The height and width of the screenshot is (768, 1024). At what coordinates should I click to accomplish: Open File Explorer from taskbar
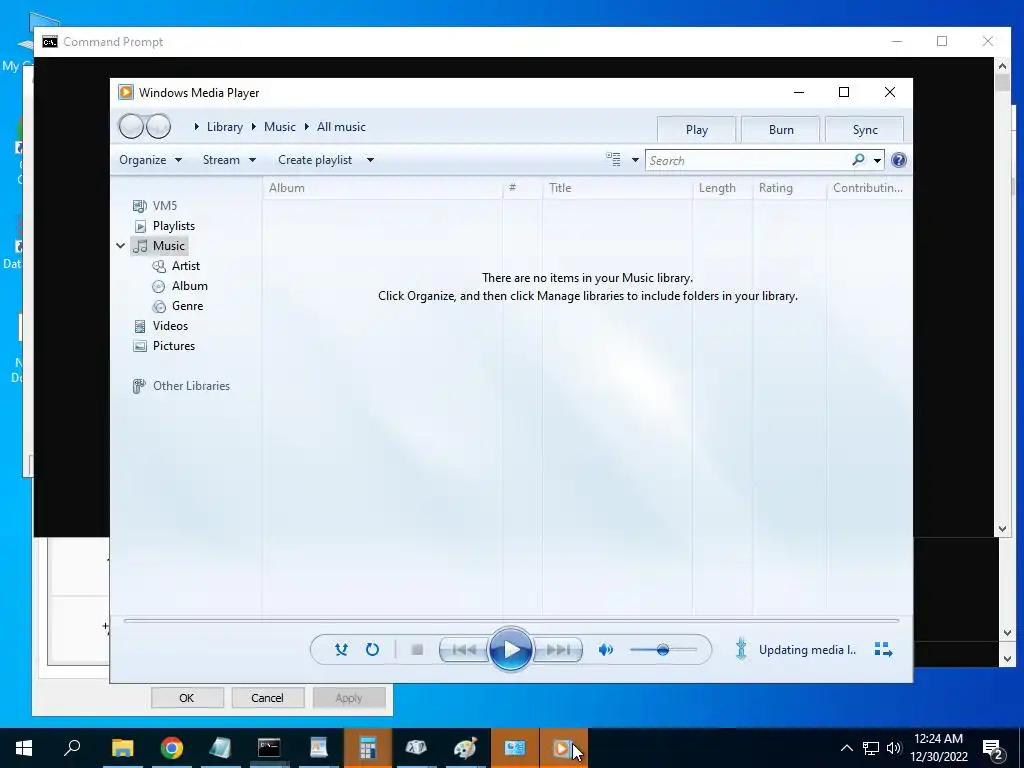click(122, 748)
